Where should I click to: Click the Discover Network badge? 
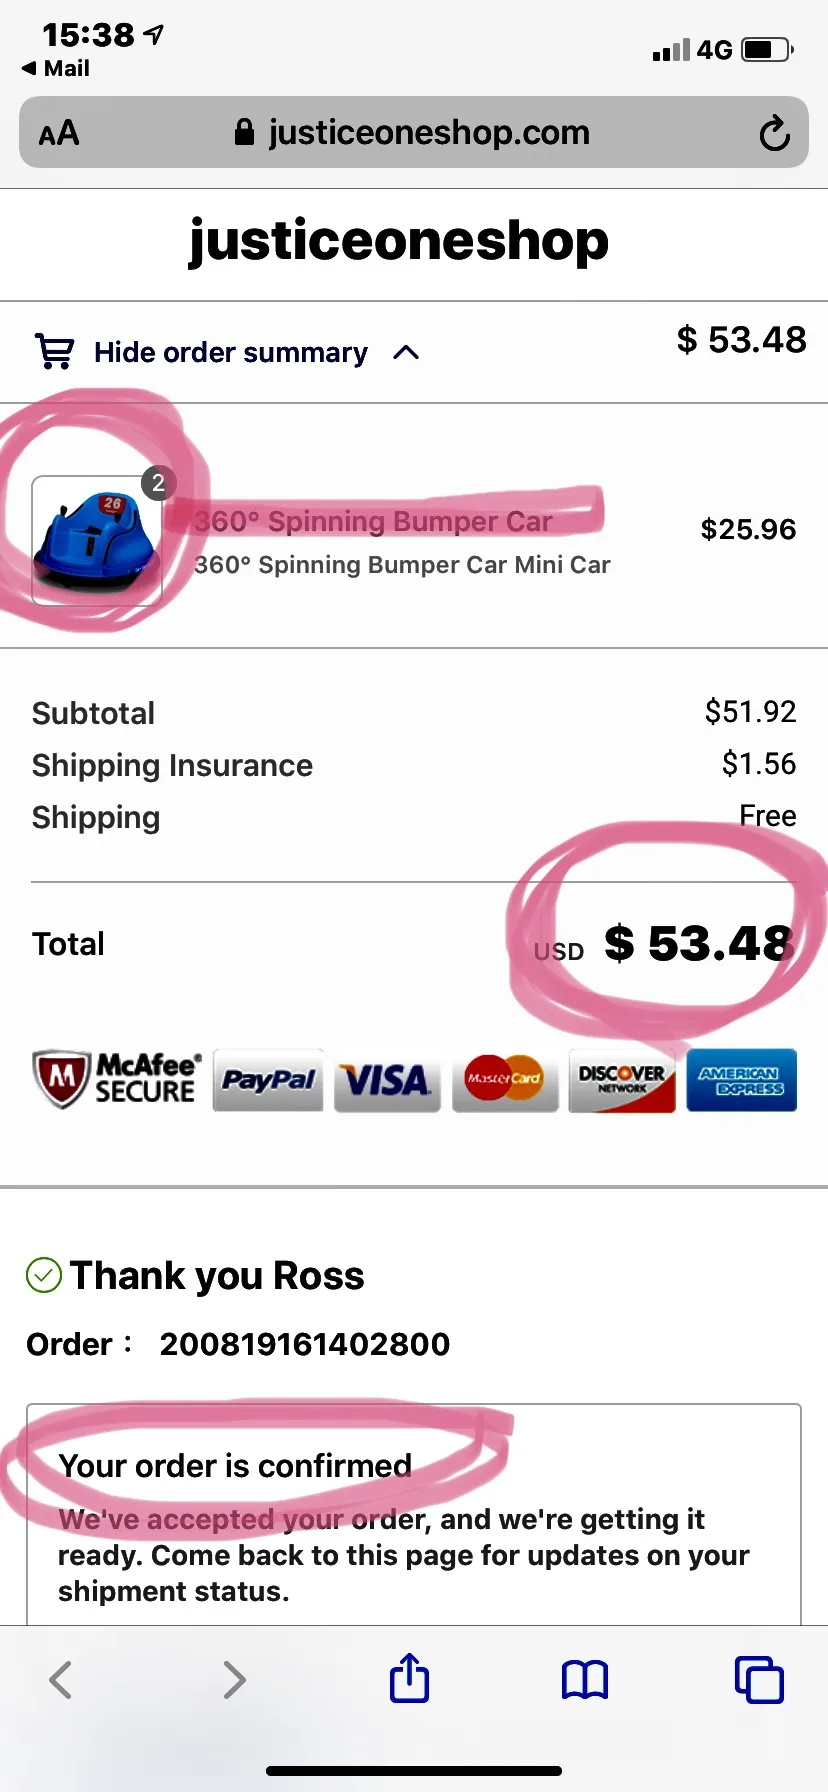pyautogui.click(x=622, y=1080)
